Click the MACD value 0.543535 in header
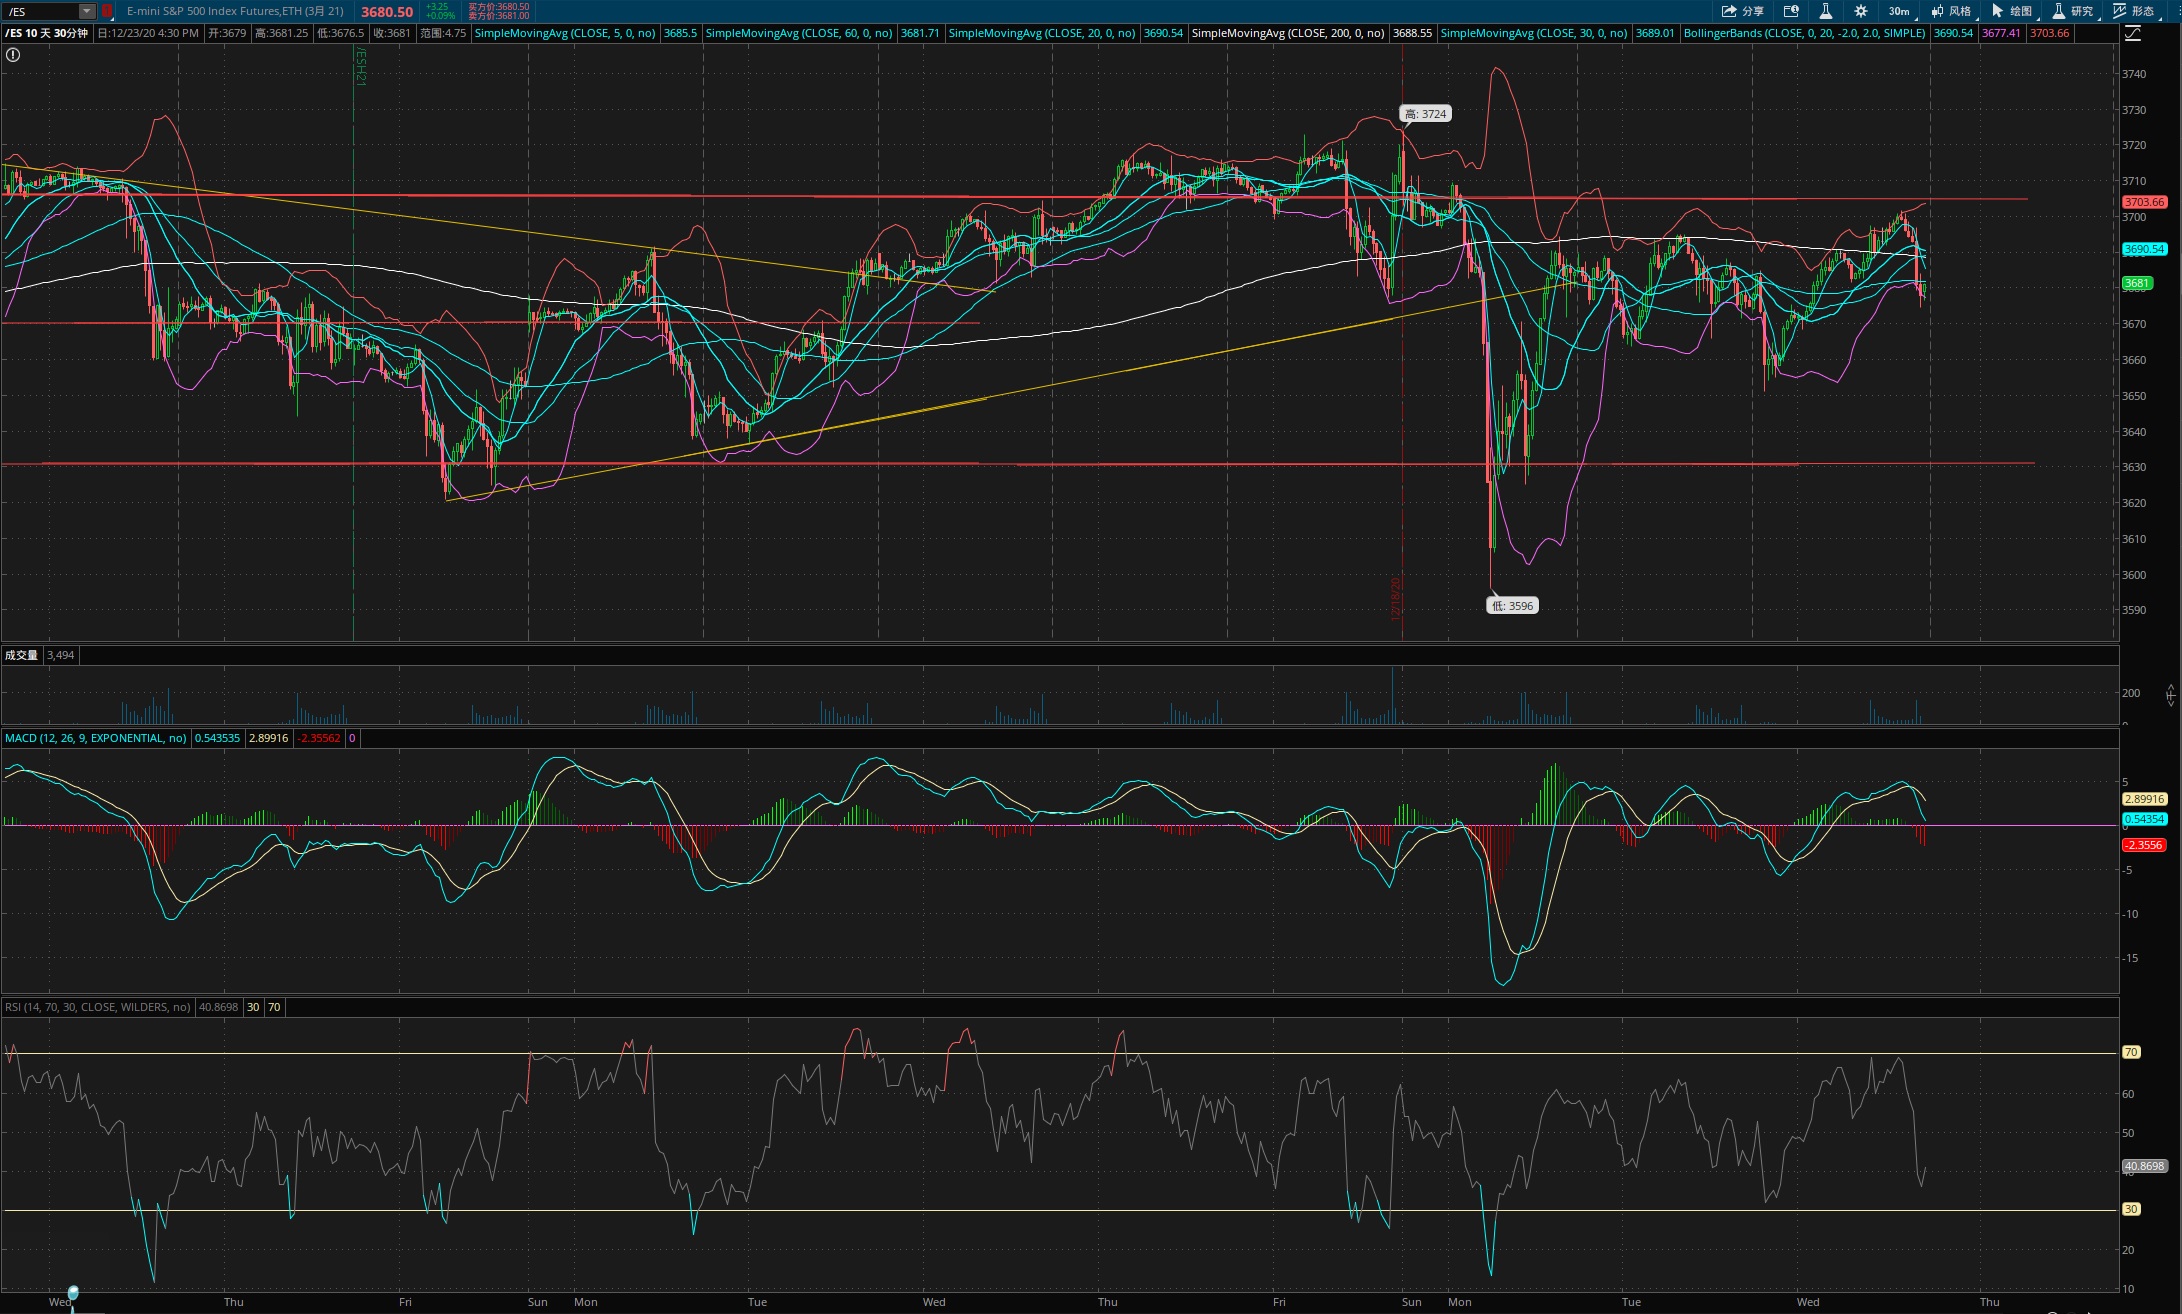Image resolution: width=2182 pixels, height=1314 pixels. point(217,738)
